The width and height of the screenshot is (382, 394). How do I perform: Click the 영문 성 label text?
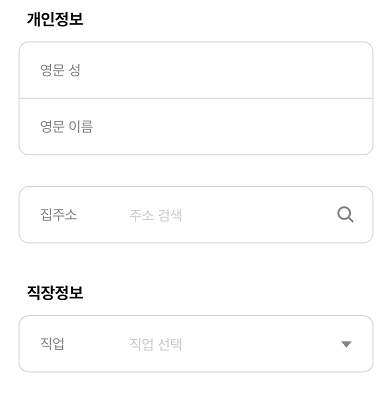click(60, 70)
